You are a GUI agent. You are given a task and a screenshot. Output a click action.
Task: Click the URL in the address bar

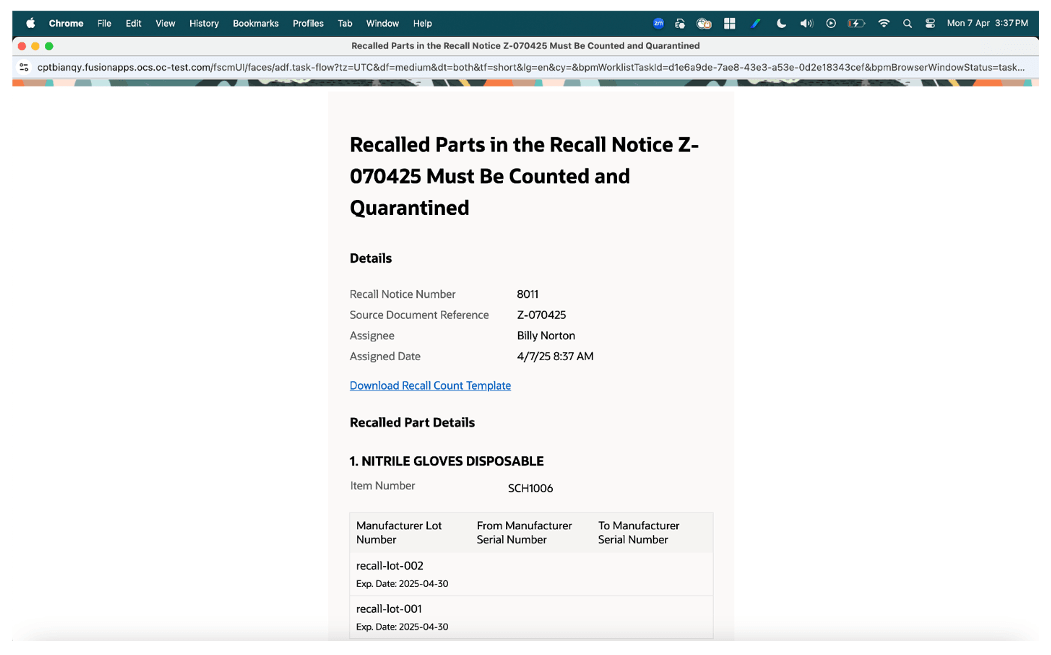(530, 67)
